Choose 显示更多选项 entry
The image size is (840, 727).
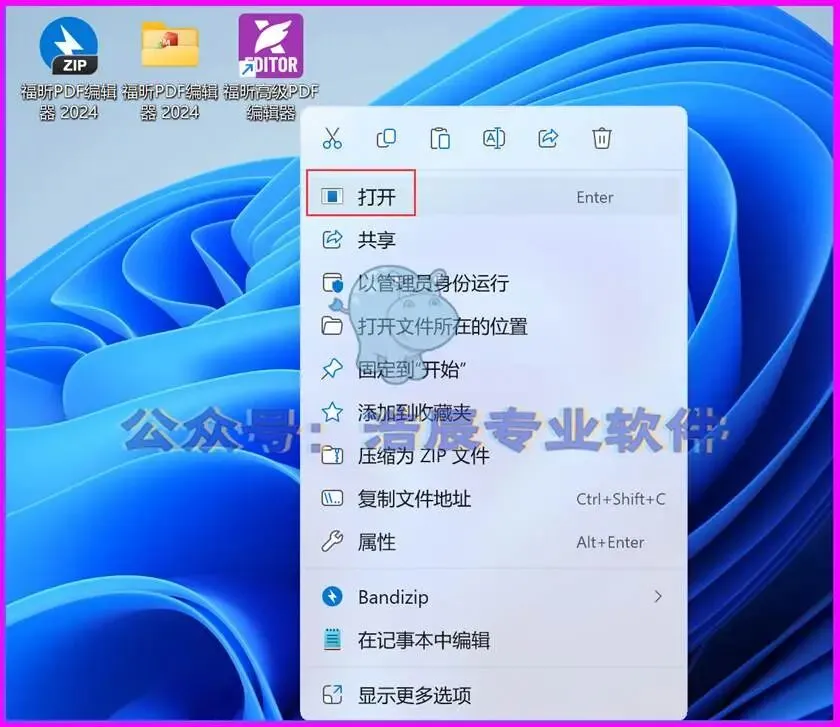click(x=493, y=695)
